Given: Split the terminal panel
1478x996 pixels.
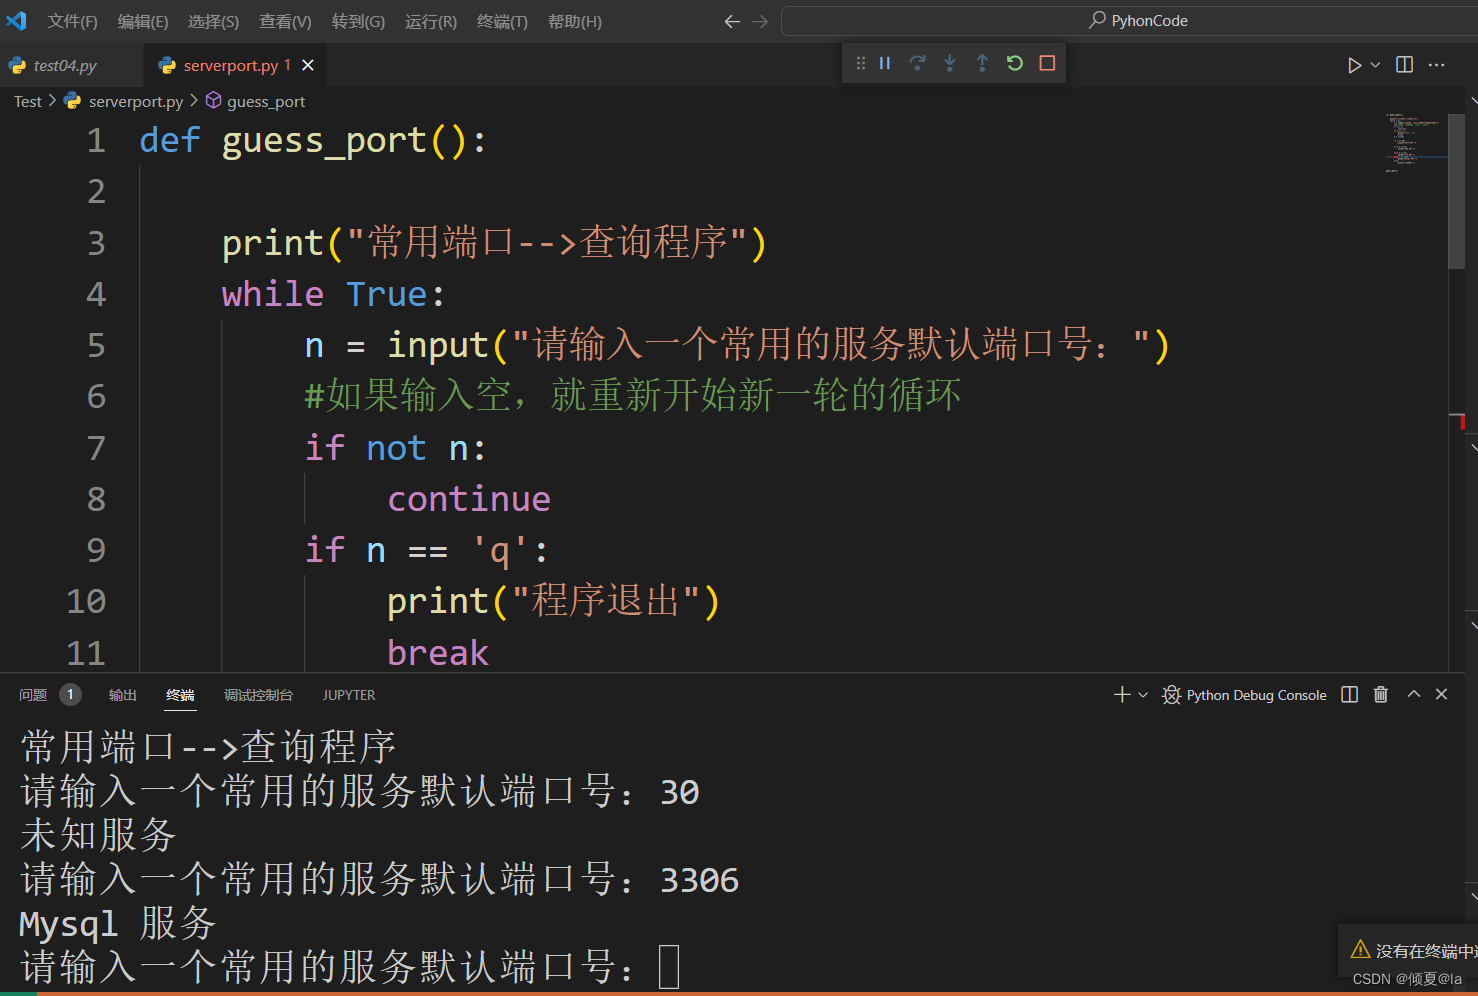Looking at the screenshot, I should pyautogui.click(x=1349, y=694).
